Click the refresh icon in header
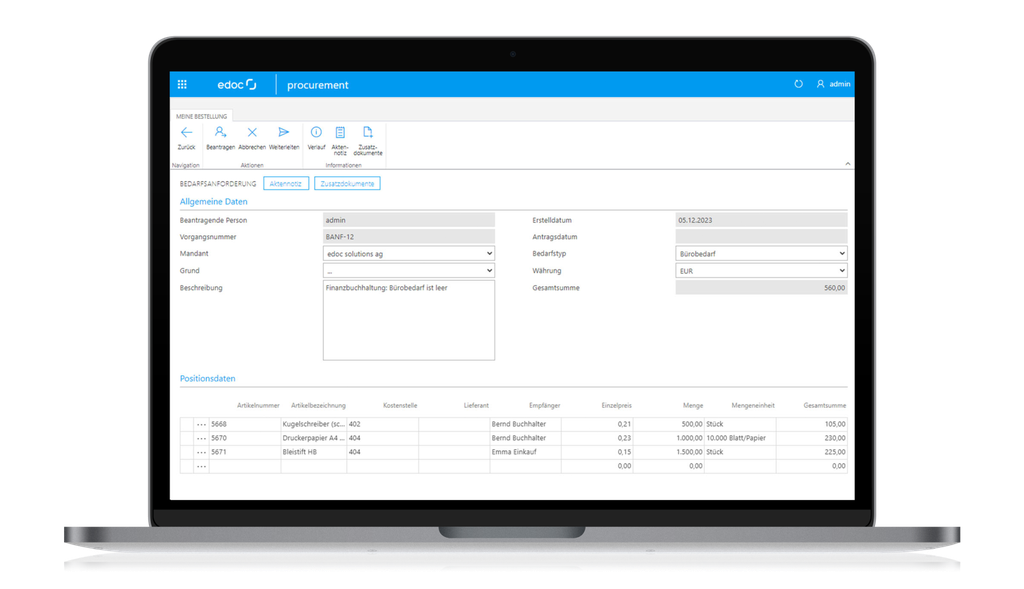 [x=798, y=84]
